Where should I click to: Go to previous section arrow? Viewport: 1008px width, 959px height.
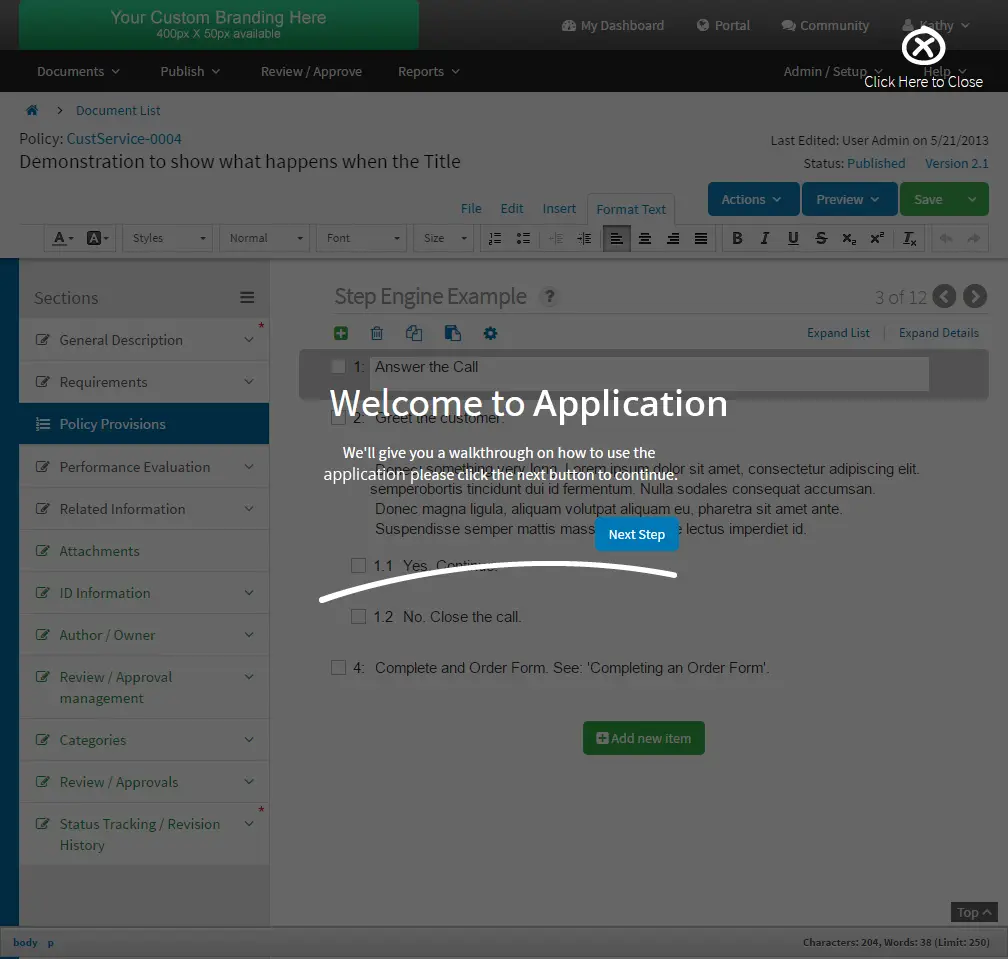point(944,296)
